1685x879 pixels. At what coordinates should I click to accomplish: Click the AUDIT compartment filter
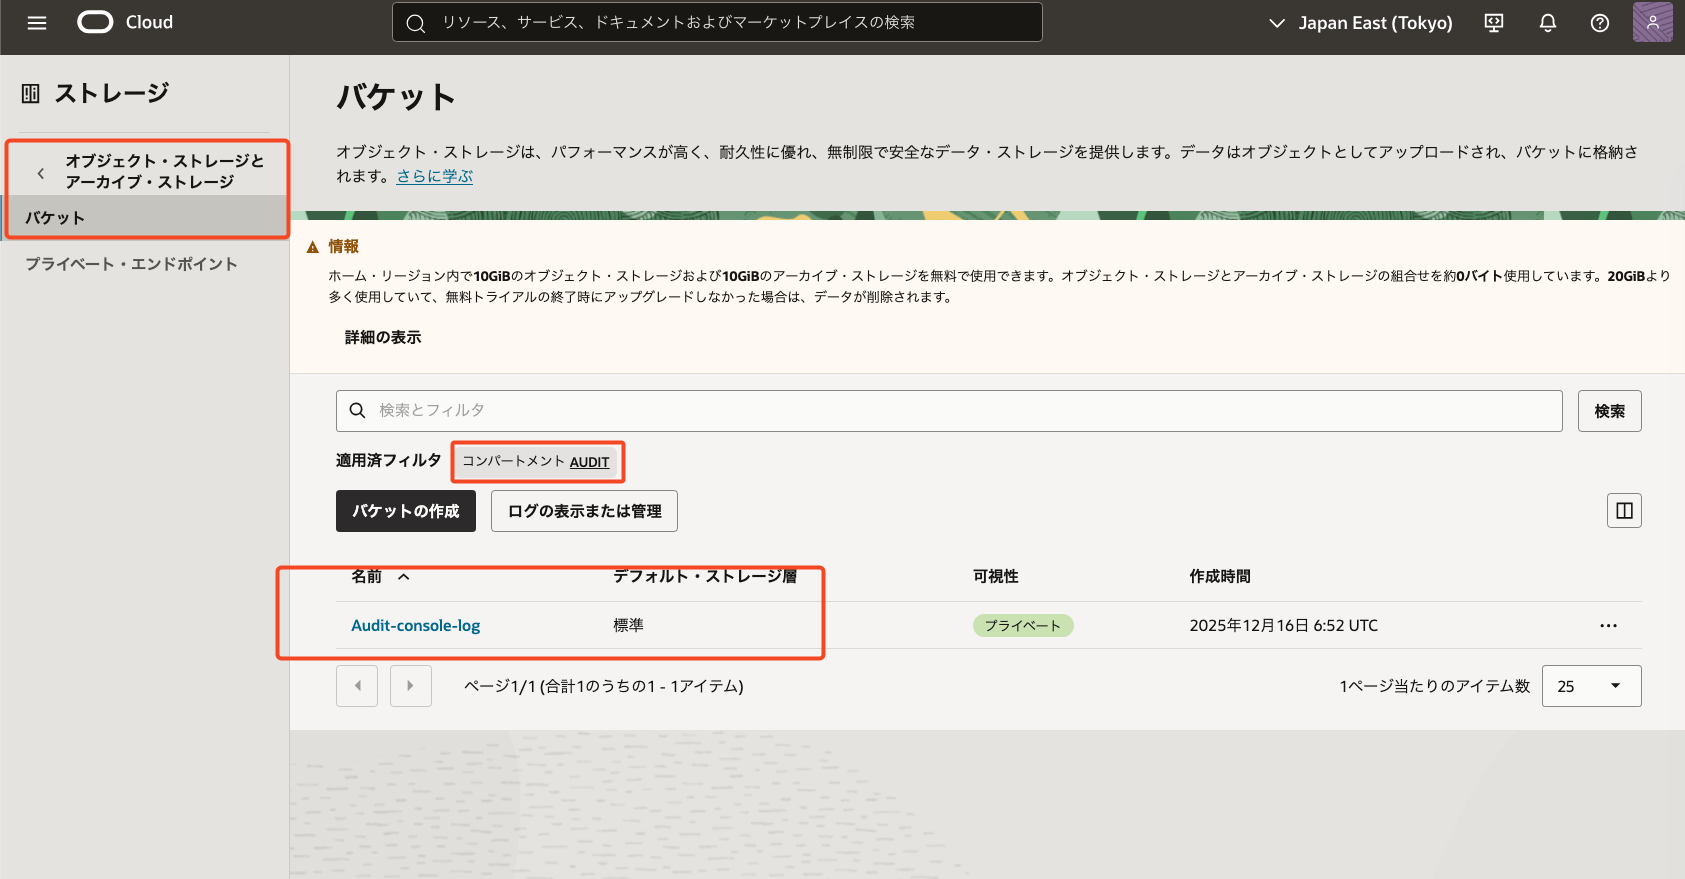pos(589,462)
